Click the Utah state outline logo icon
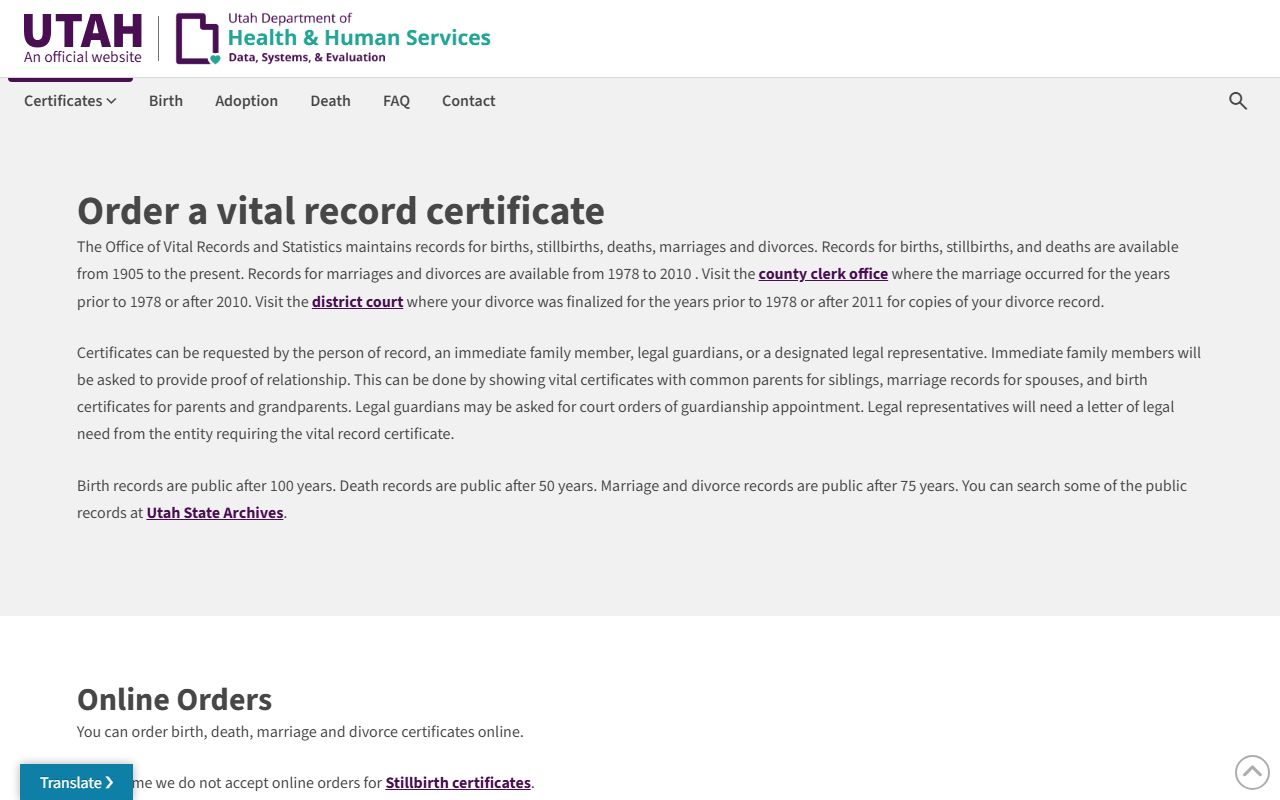 (198, 40)
